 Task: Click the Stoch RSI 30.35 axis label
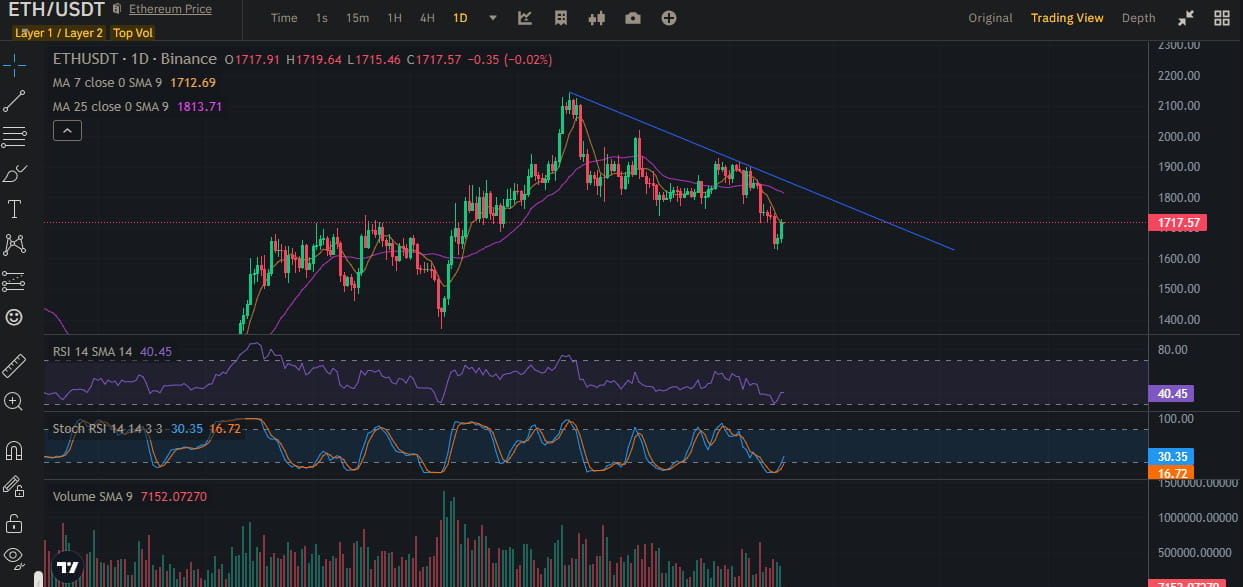coord(1170,456)
